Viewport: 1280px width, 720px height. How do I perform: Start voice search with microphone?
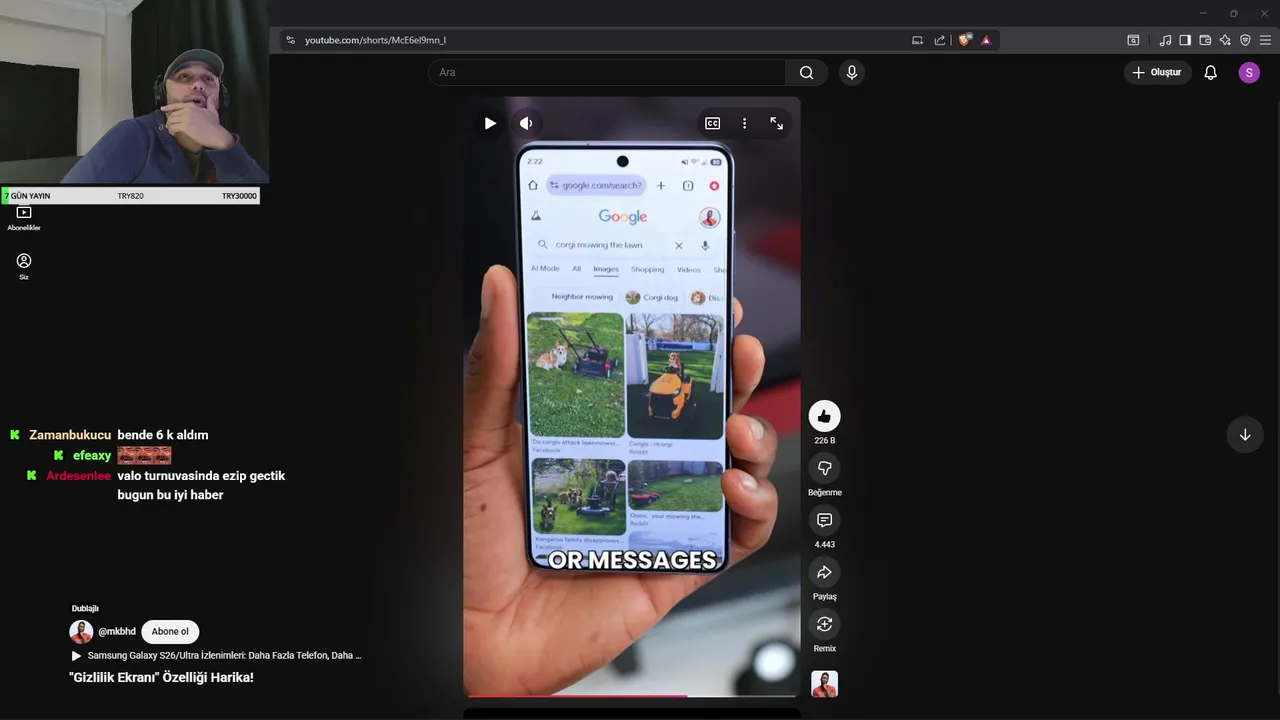pyautogui.click(x=852, y=72)
